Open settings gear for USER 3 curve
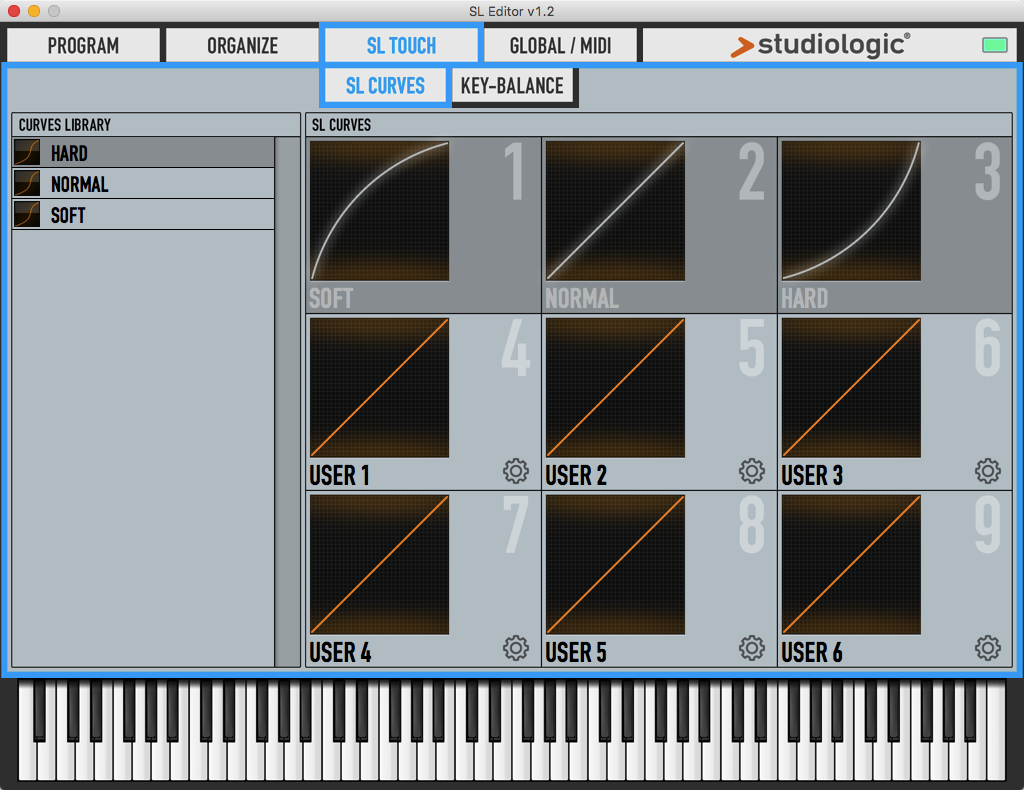This screenshot has height=790, width=1024. [x=987, y=471]
